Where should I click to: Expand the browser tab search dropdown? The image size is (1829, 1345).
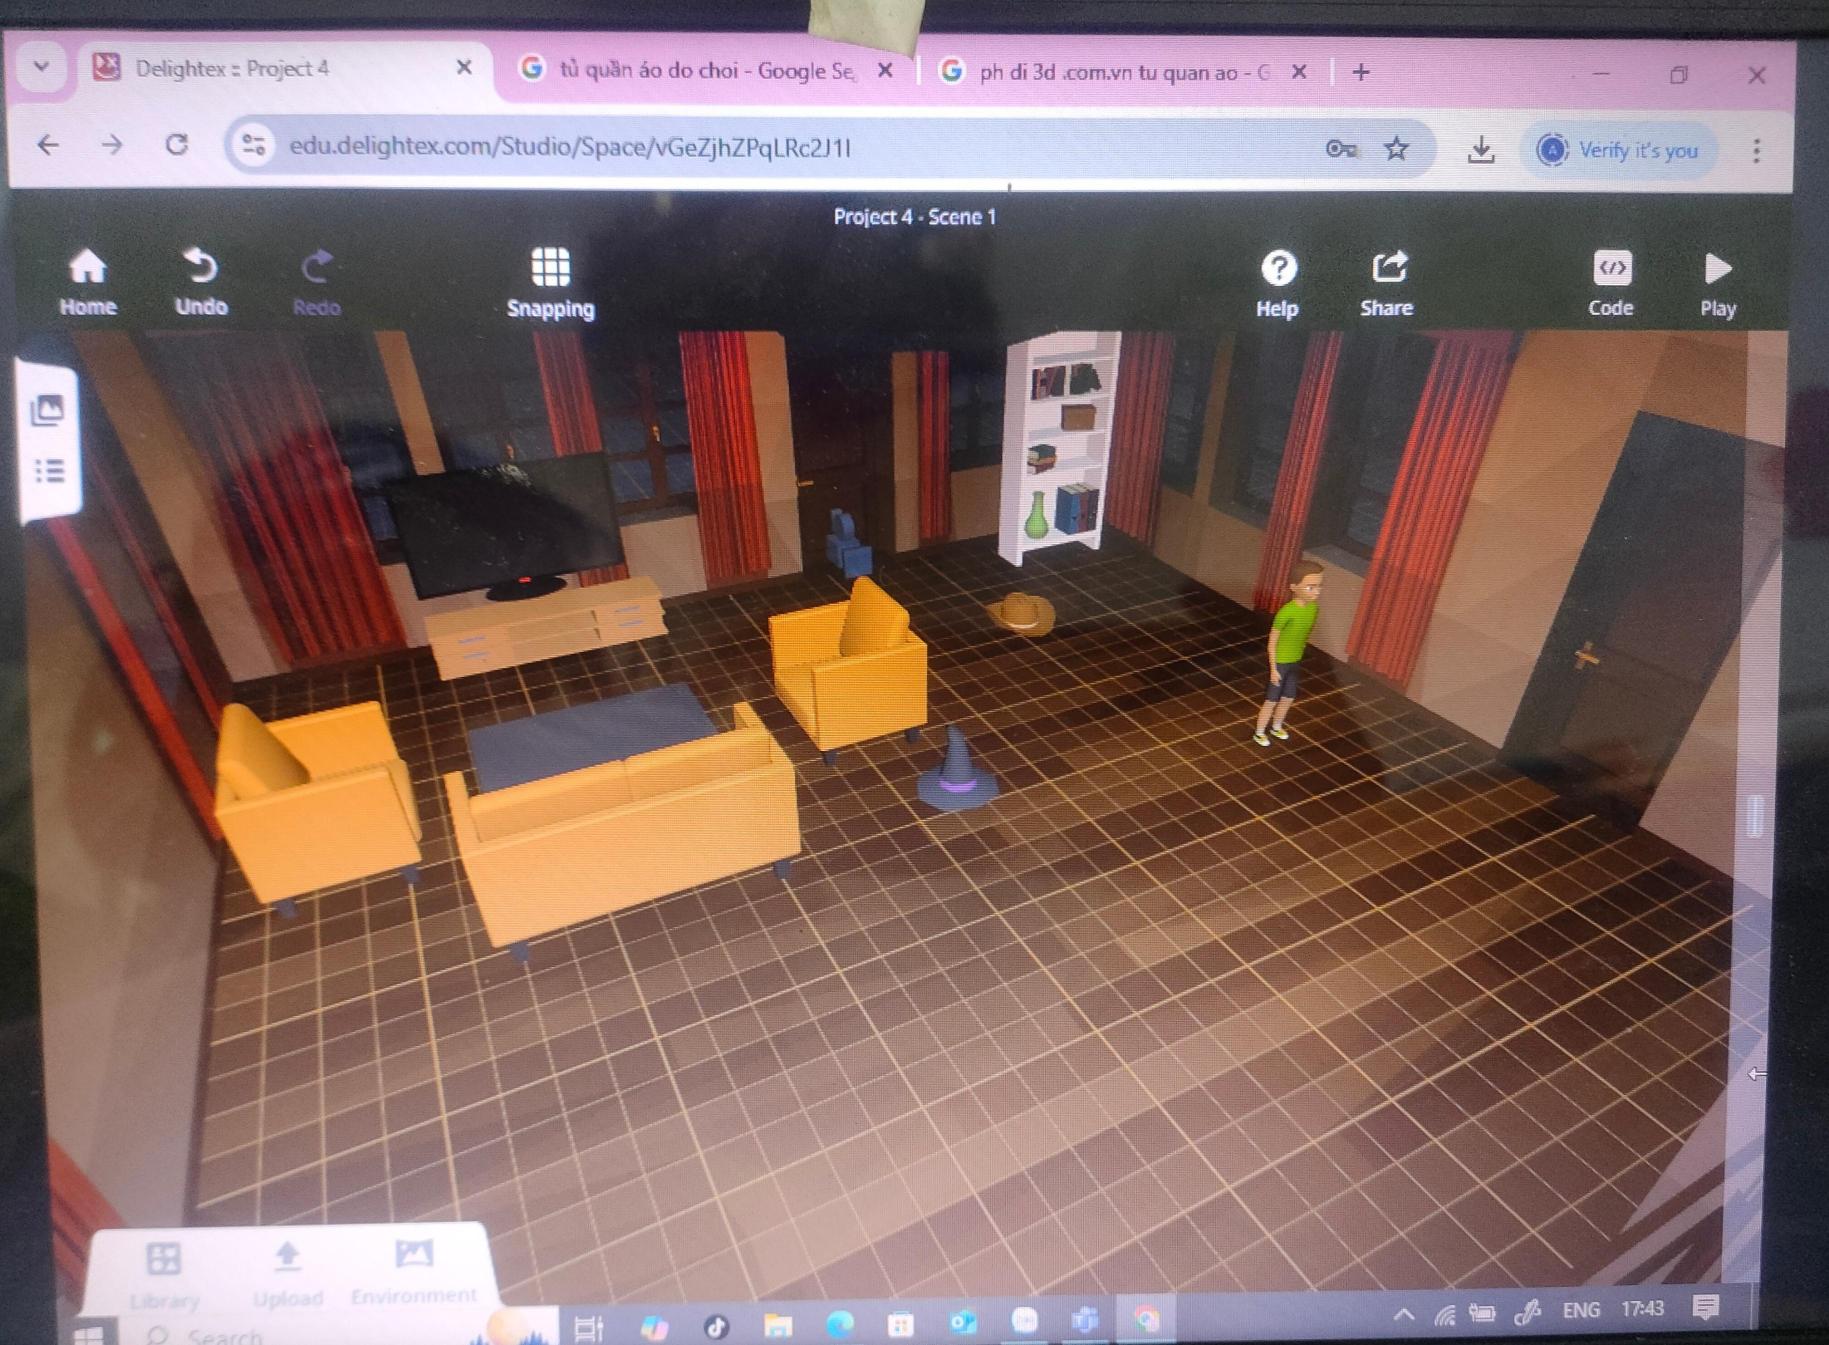tap(41, 67)
